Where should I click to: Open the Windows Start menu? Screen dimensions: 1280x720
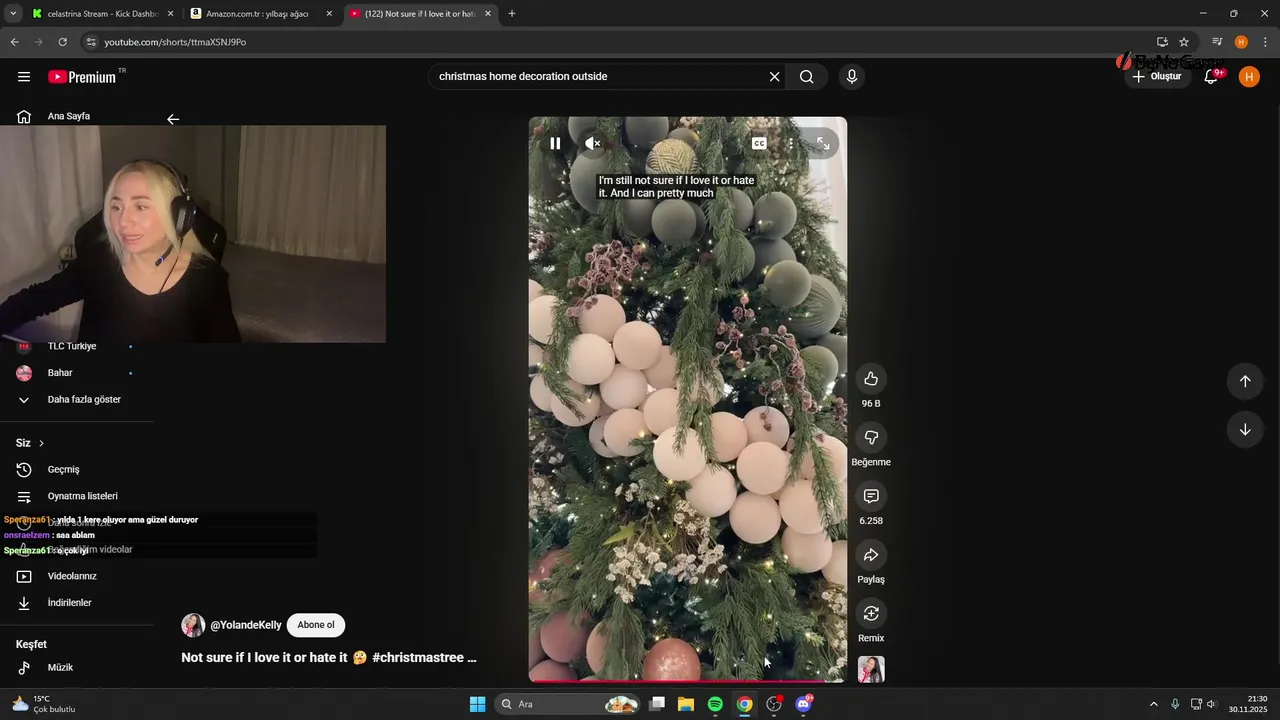[477, 704]
